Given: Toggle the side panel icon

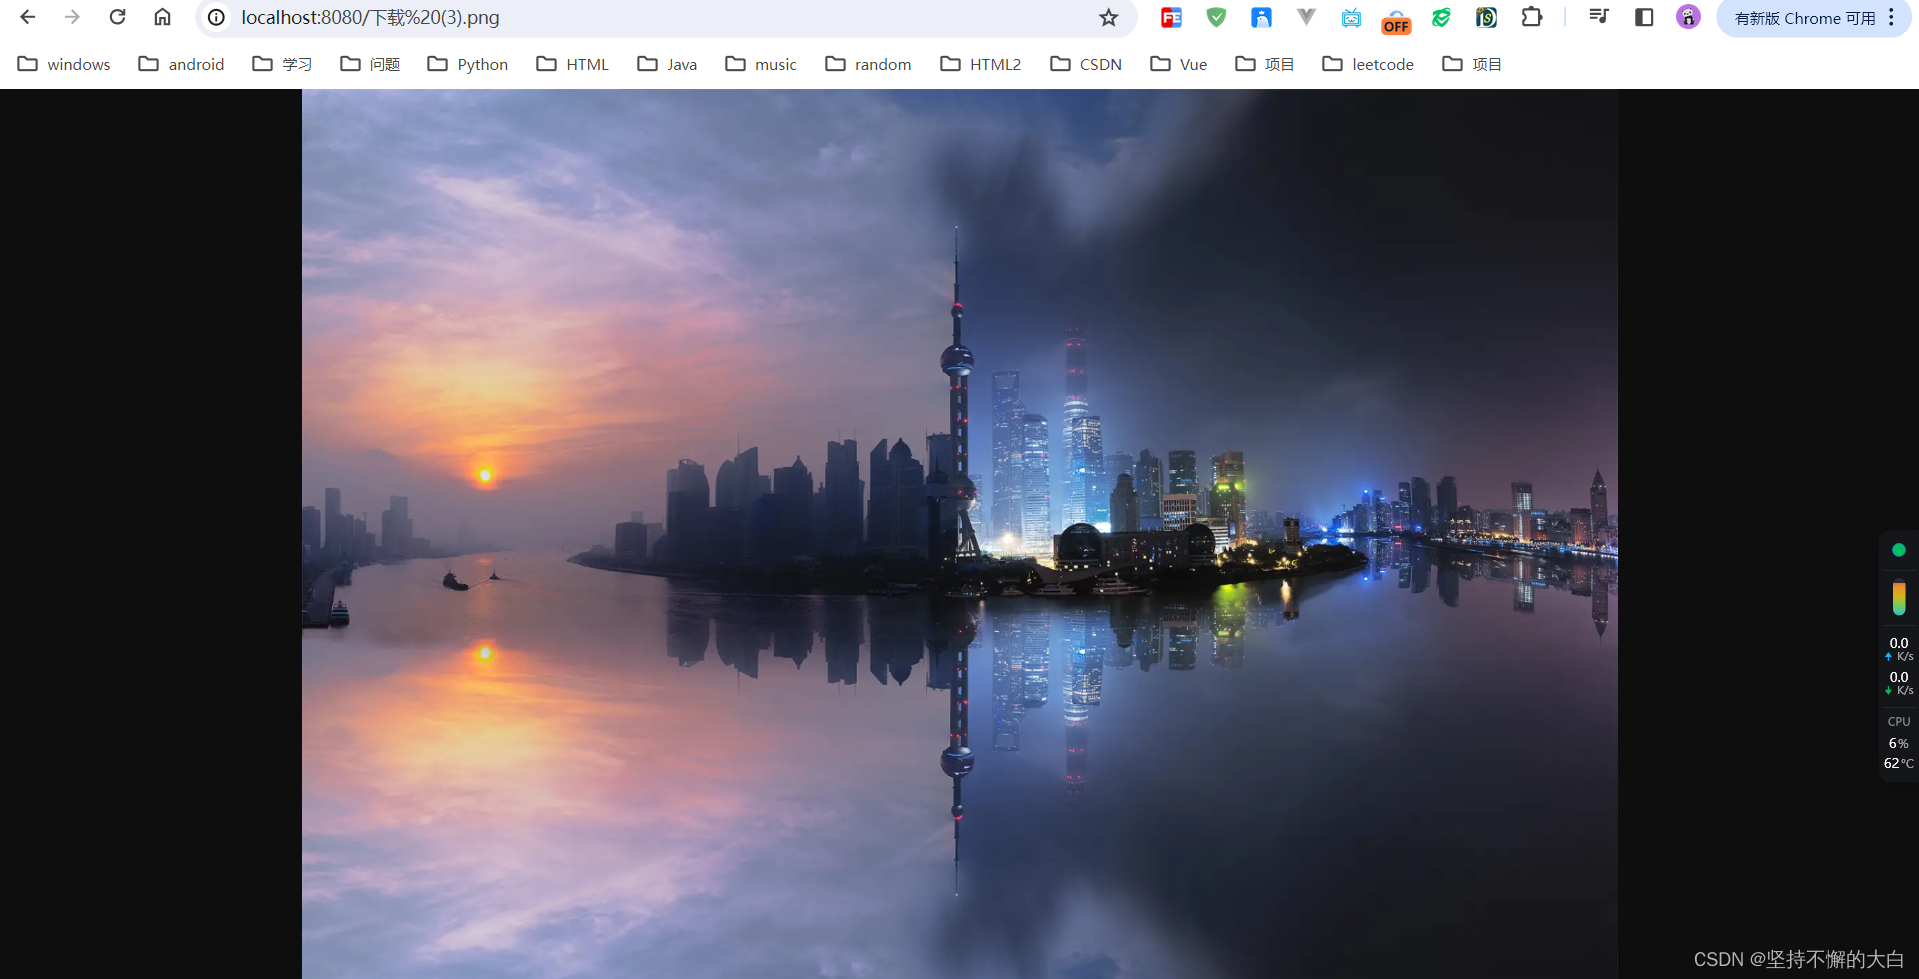Looking at the screenshot, I should pyautogui.click(x=1644, y=17).
